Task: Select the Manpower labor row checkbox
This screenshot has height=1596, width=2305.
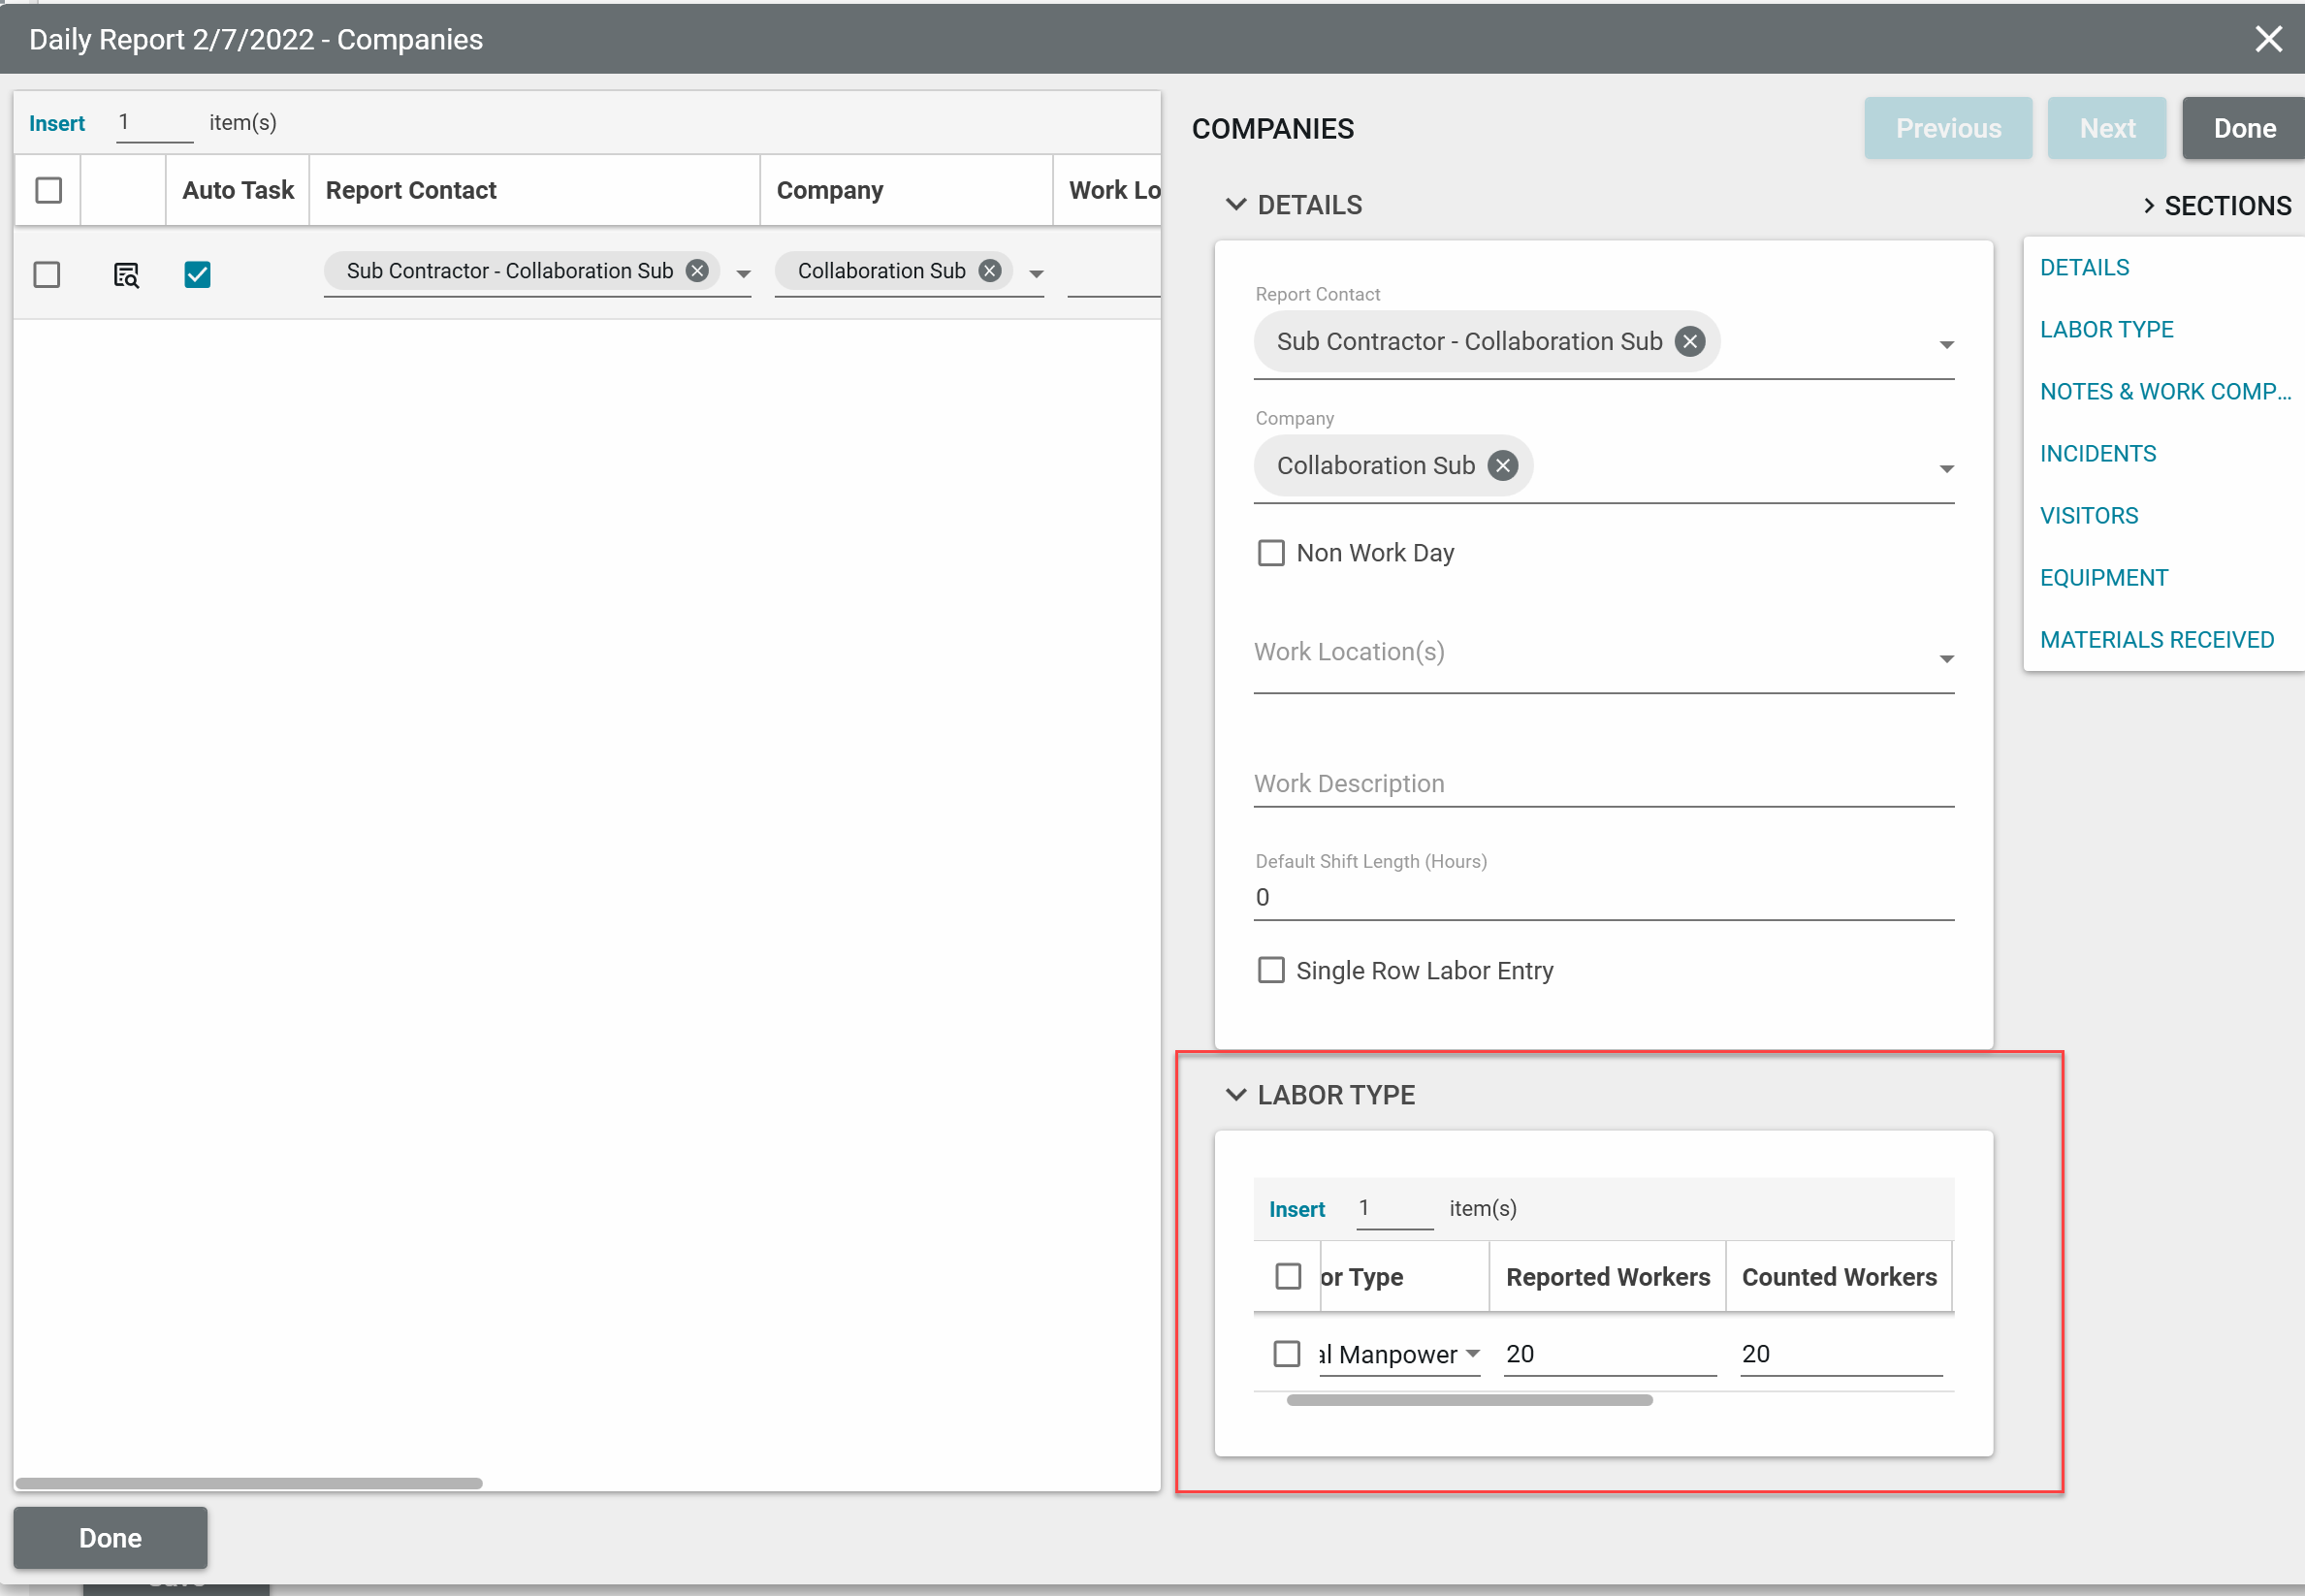Action: pyautogui.click(x=1287, y=1354)
